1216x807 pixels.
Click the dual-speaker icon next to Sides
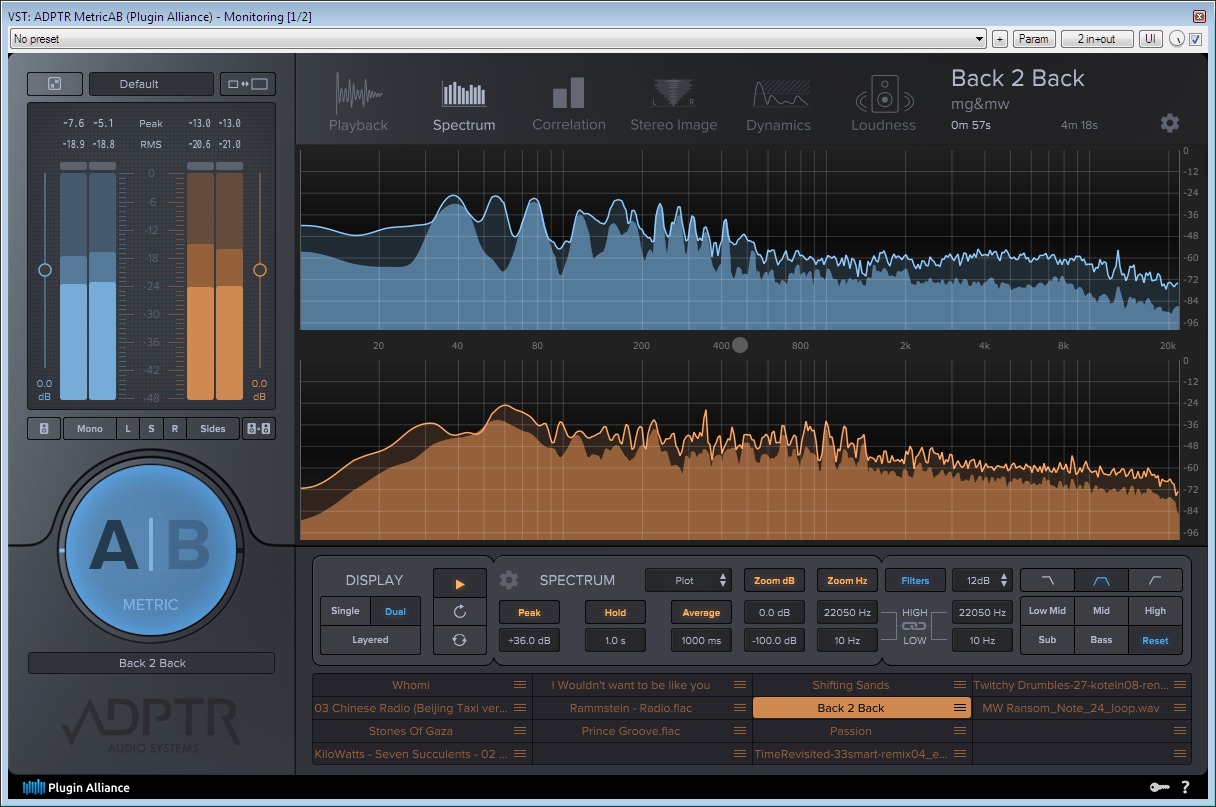pos(259,428)
